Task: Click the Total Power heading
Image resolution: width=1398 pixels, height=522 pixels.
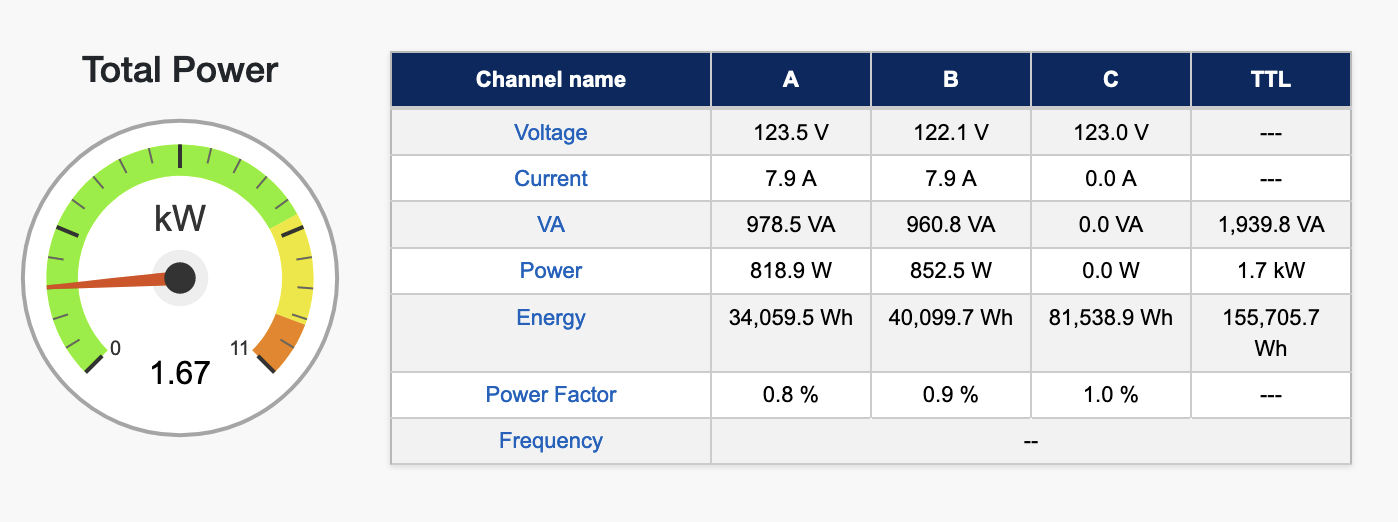Action: click(180, 70)
